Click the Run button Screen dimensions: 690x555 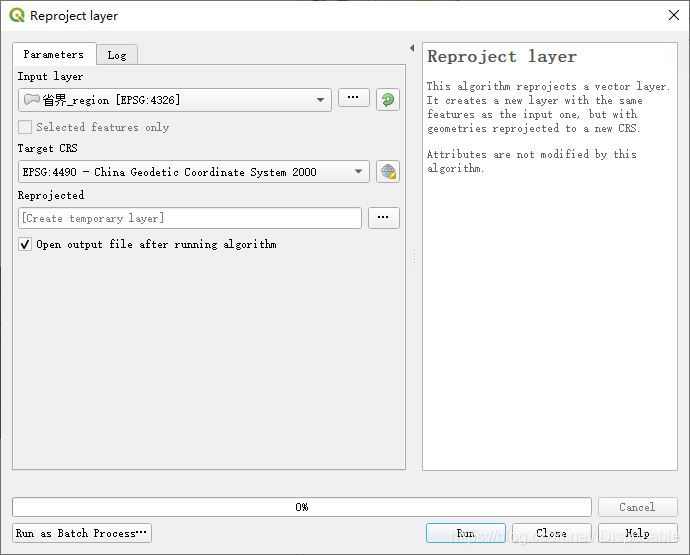click(x=466, y=533)
